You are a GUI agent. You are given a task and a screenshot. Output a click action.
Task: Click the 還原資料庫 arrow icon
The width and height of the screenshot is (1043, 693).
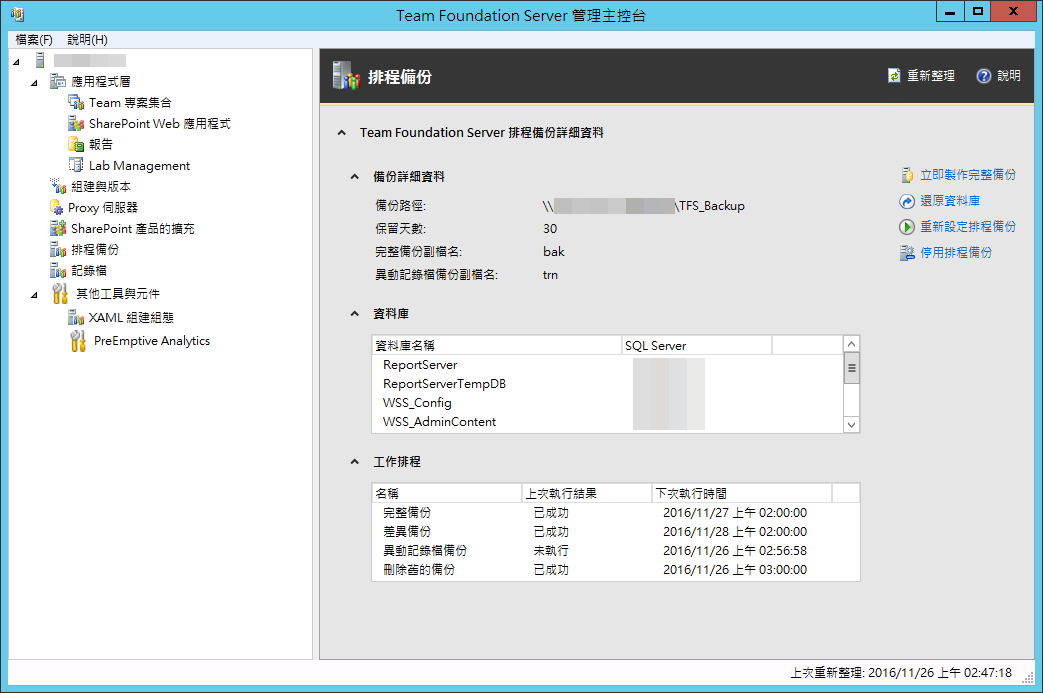(x=907, y=201)
